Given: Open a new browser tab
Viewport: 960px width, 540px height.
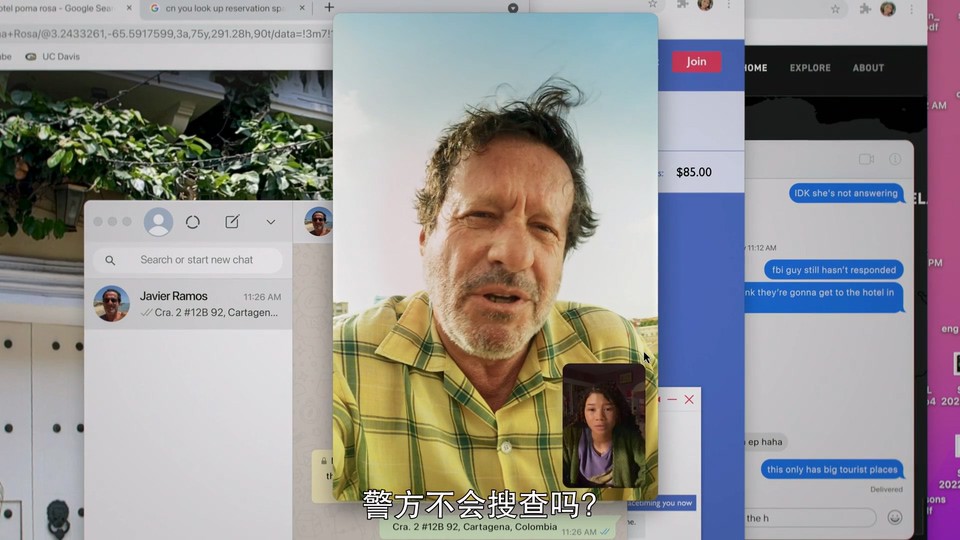Looking at the screenshot, I should [x=329, y=8].
